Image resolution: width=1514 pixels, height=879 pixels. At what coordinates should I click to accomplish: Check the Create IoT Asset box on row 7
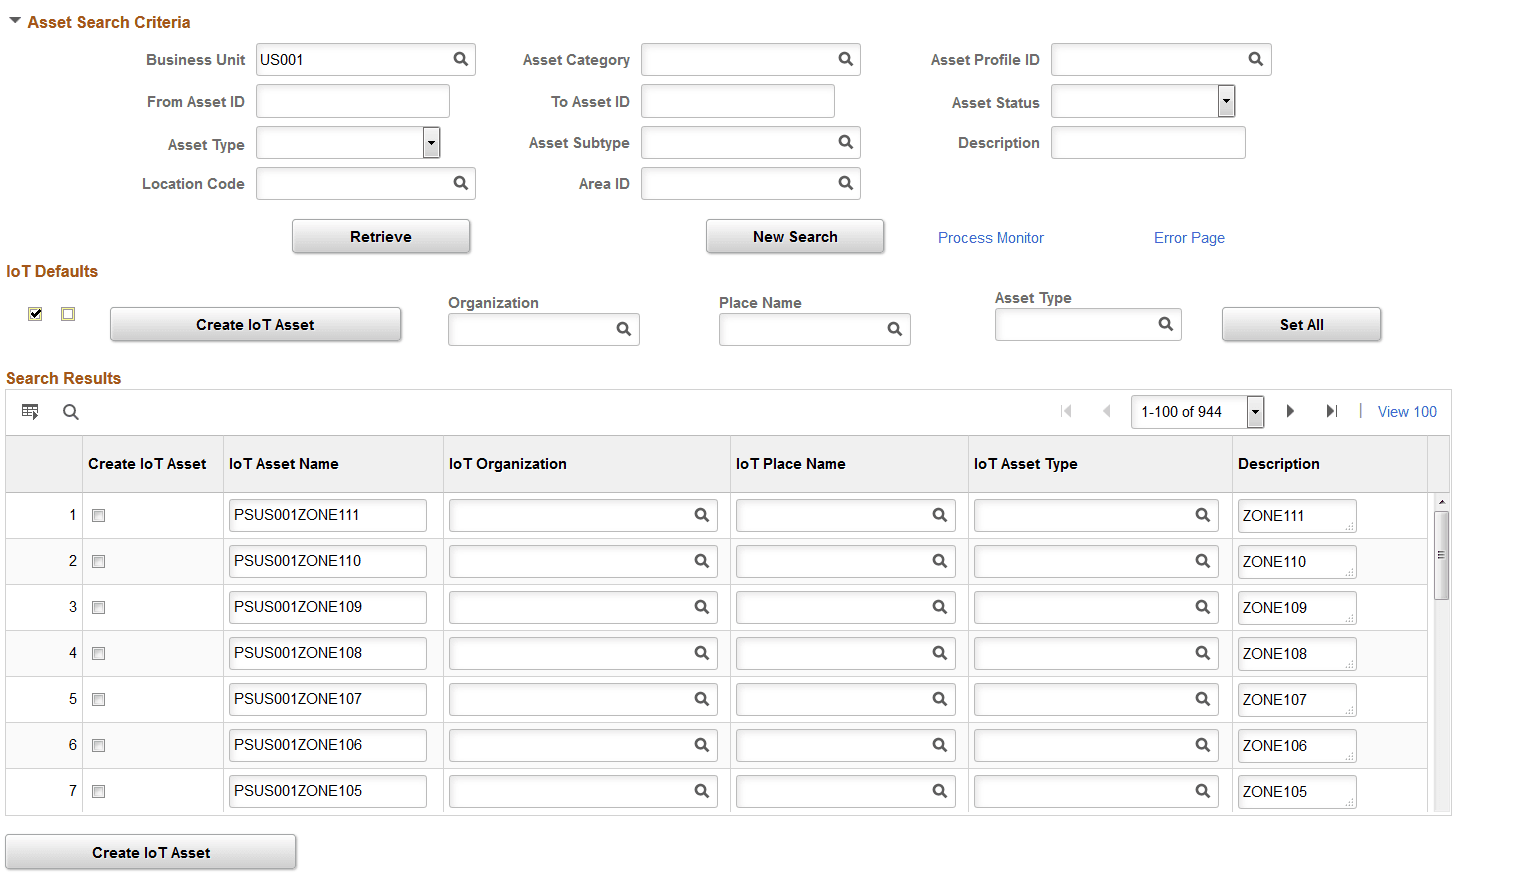[x=97, y=791]
